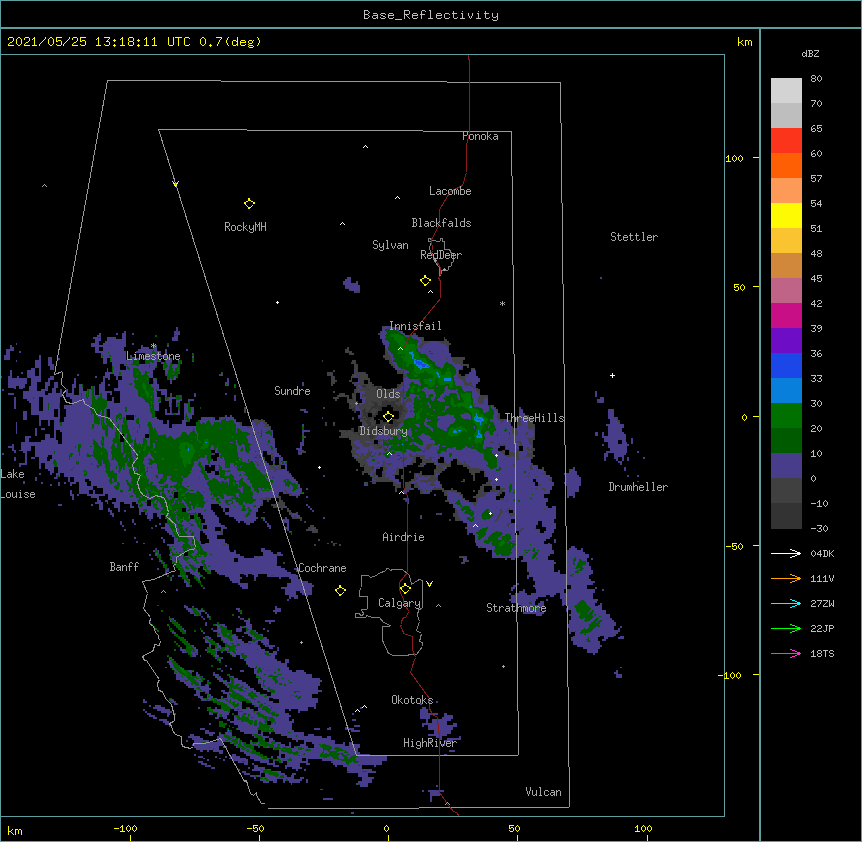Click the Base_Reflectivity title
Viewport: 862px width, 842px height.
pyautogui.click(x=431, y=15)
